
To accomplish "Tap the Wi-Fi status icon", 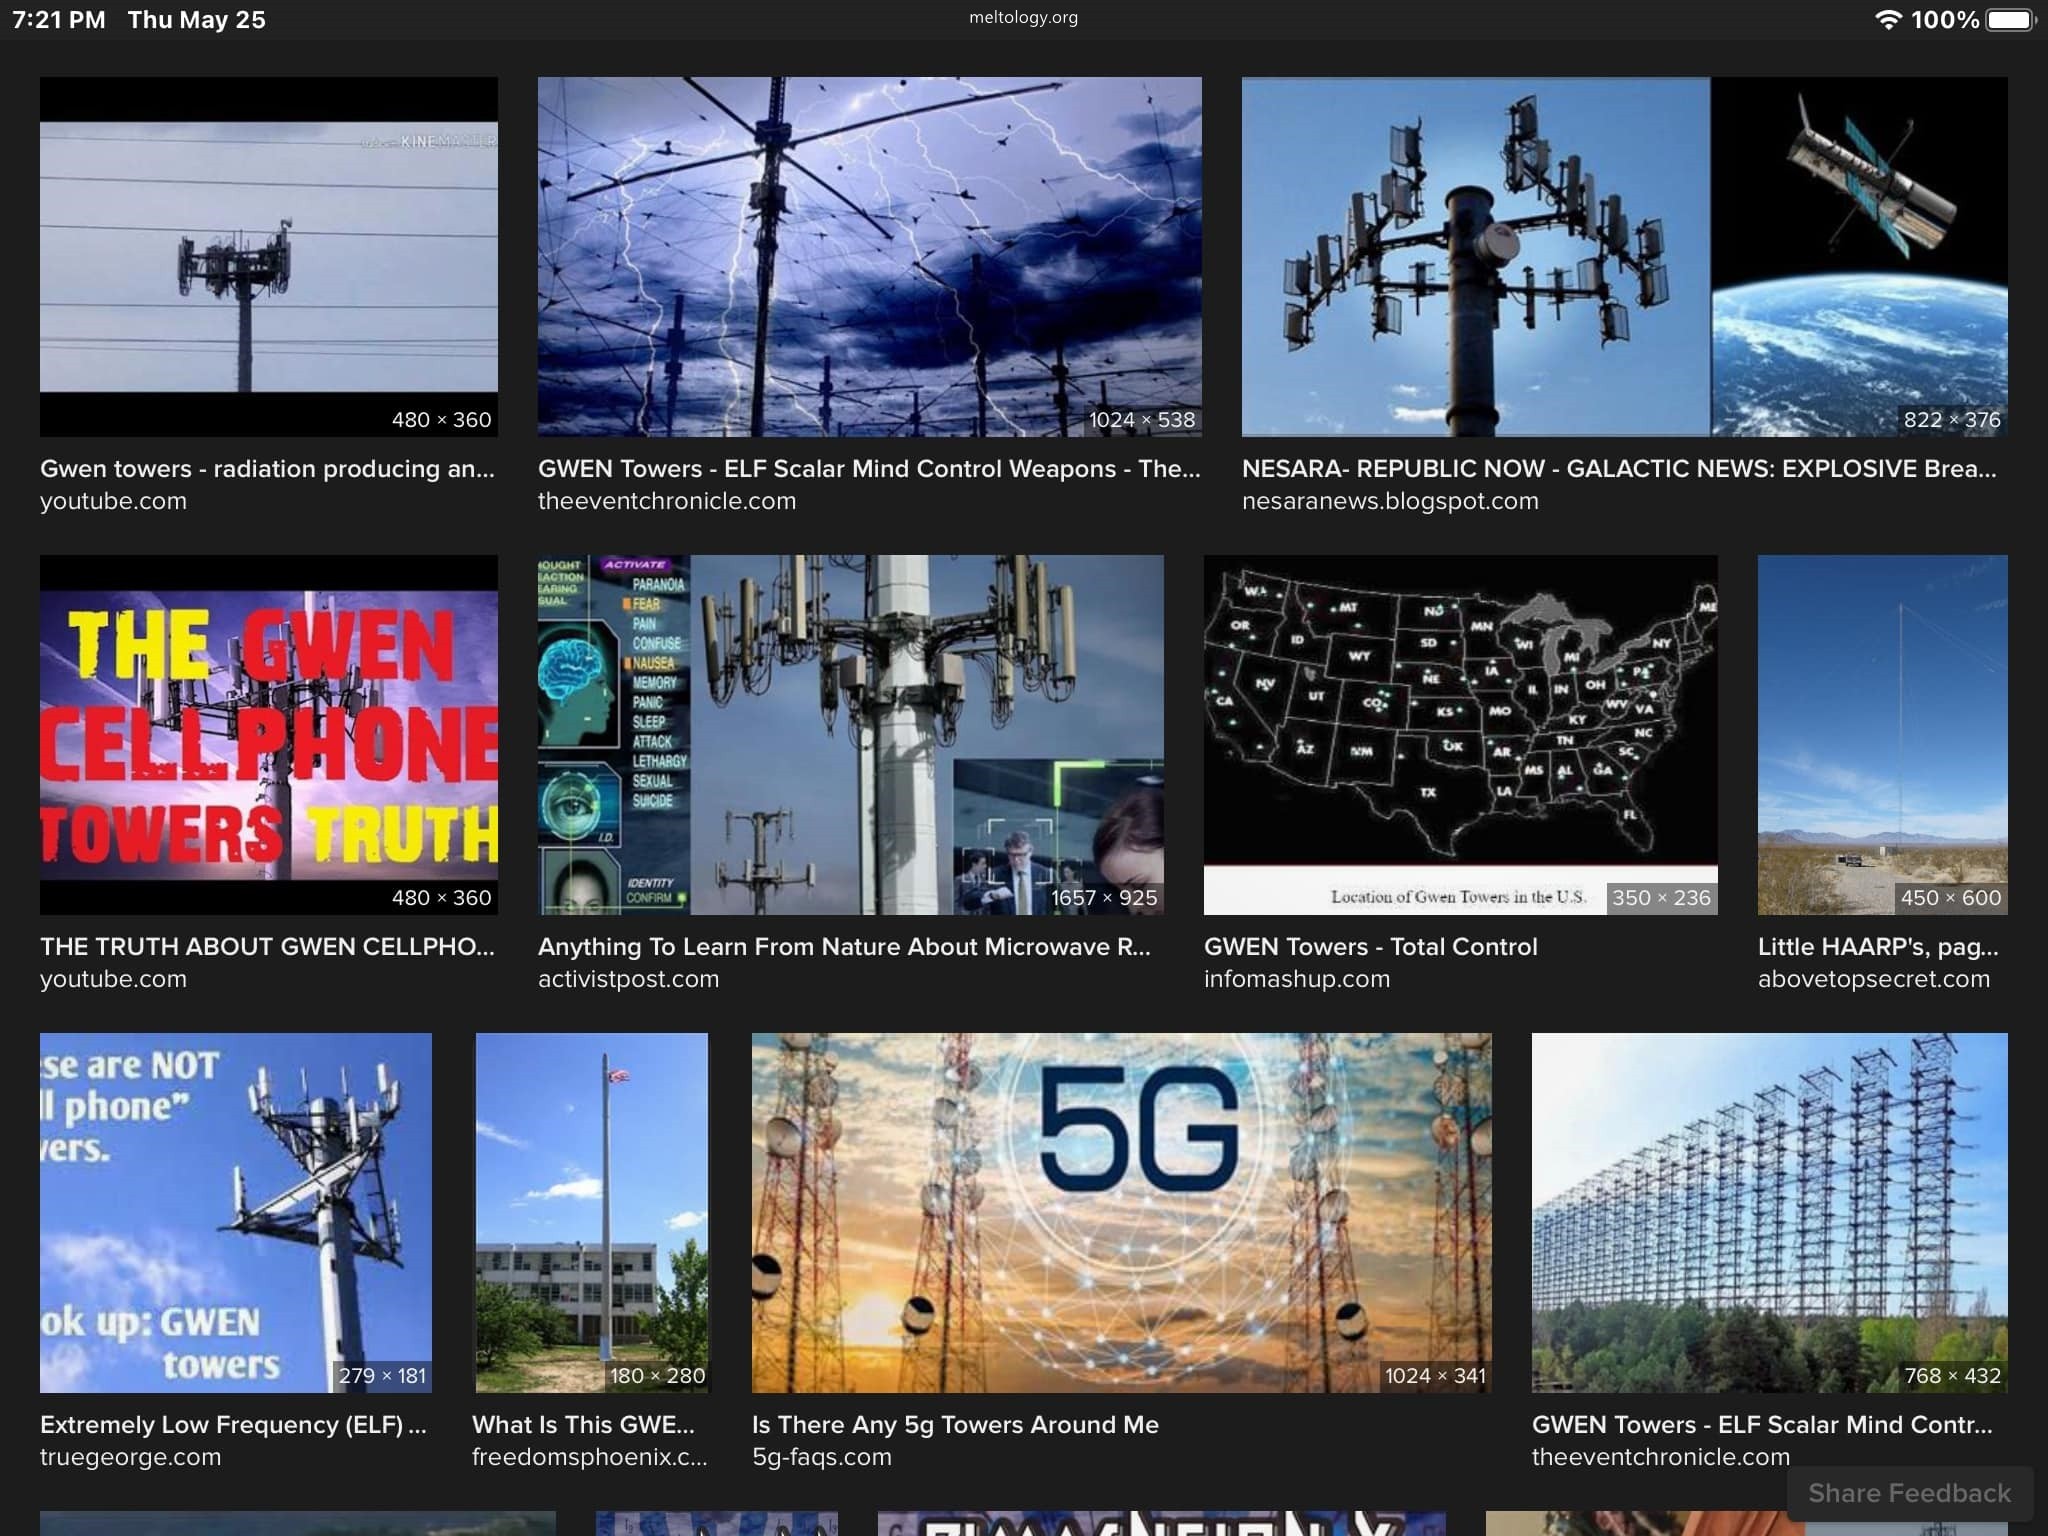I will (x=1887, y=20).
